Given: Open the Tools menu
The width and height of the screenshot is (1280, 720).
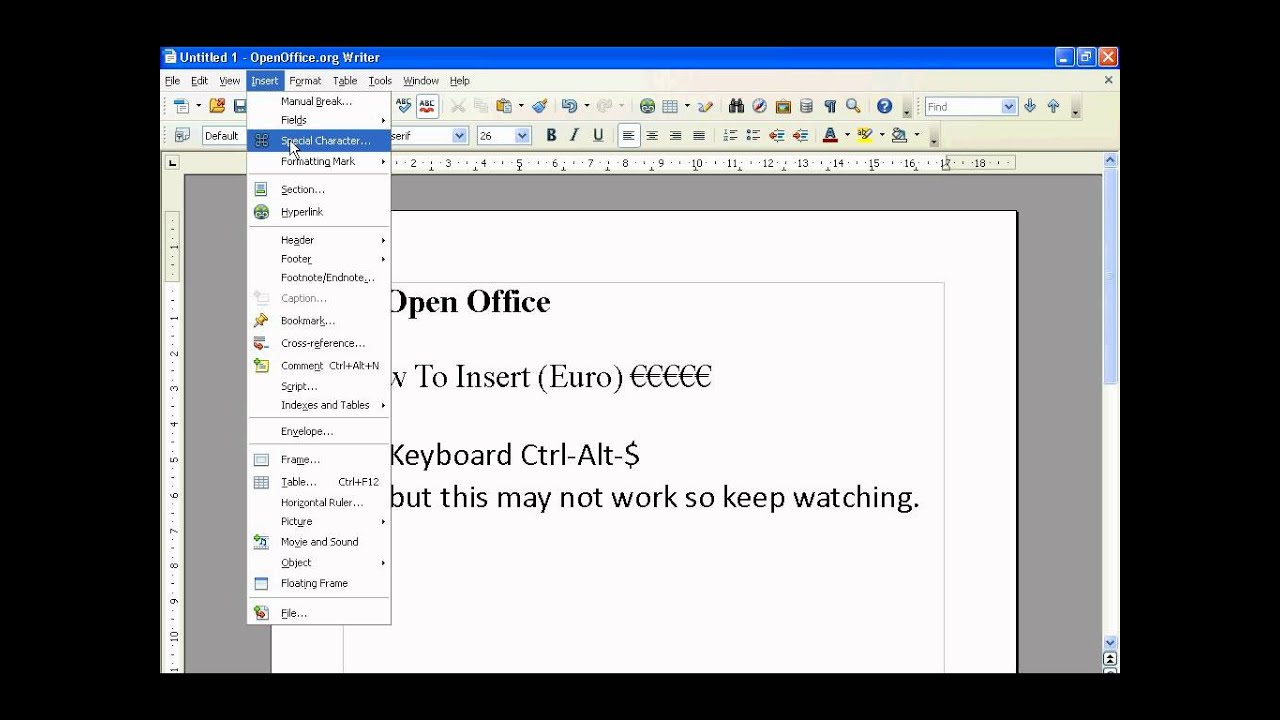Looking at the screenshot, I should pos(380,81).
